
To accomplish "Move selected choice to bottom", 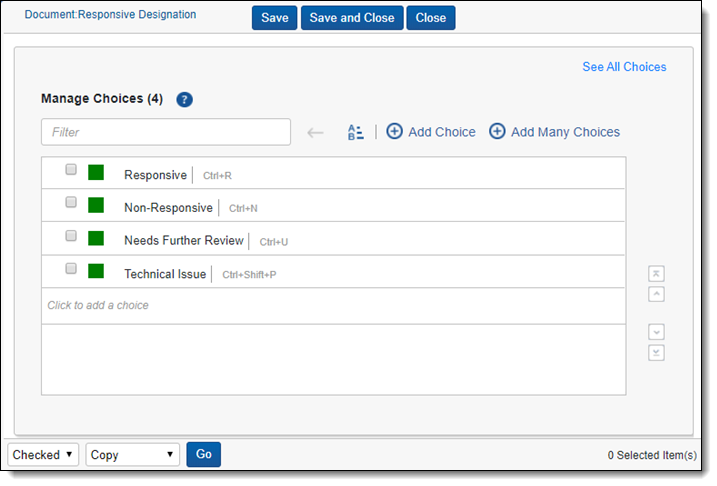I will (657, 352).
